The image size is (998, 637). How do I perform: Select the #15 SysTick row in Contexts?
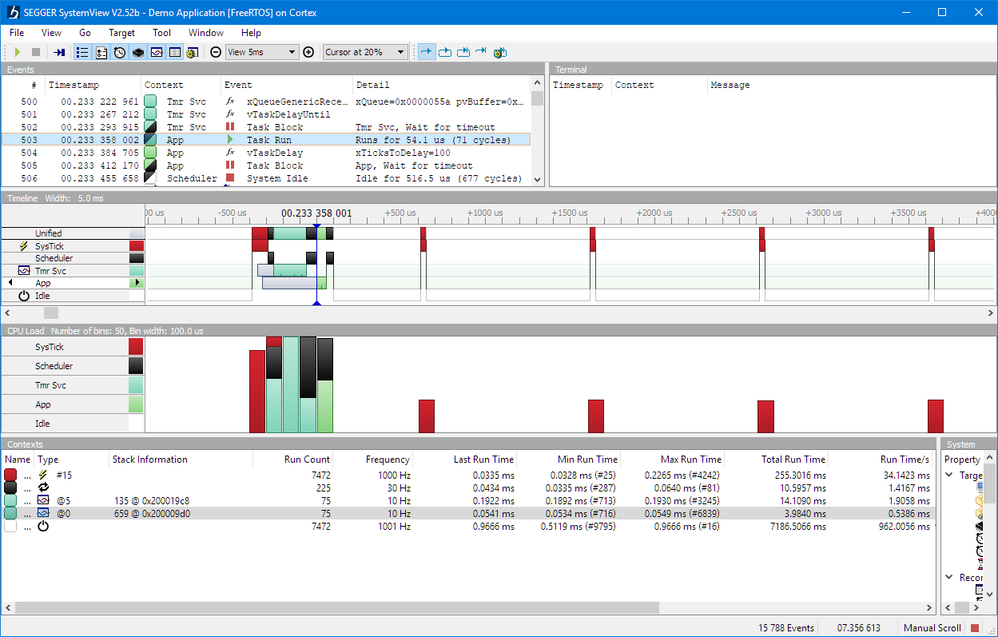point(469,475)
